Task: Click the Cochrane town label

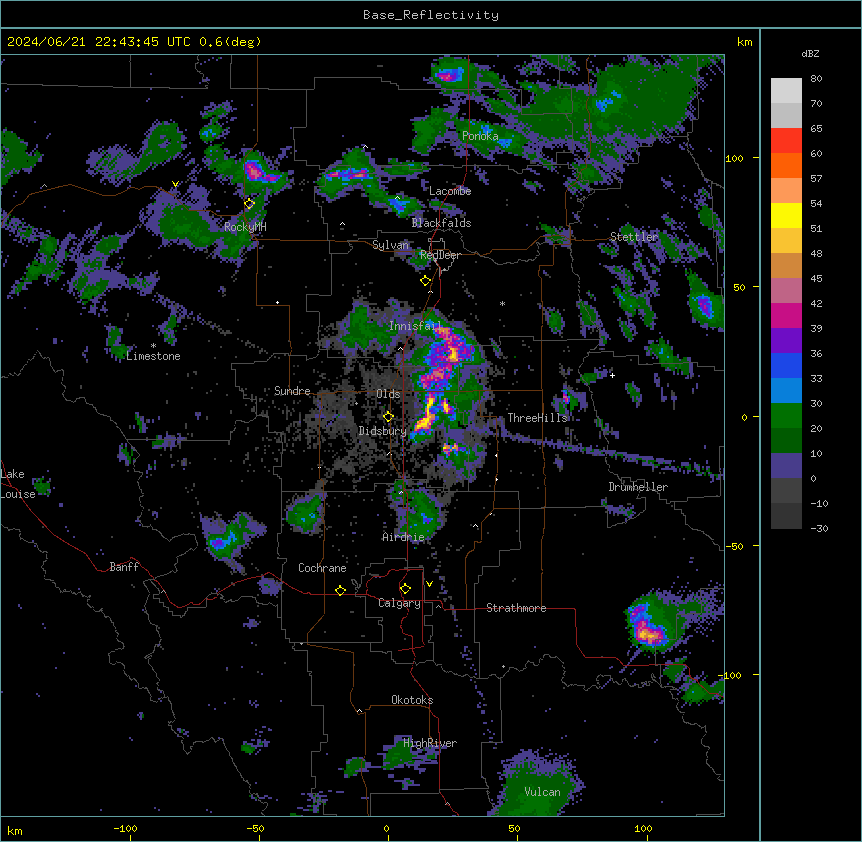Action: coord(322,568)
